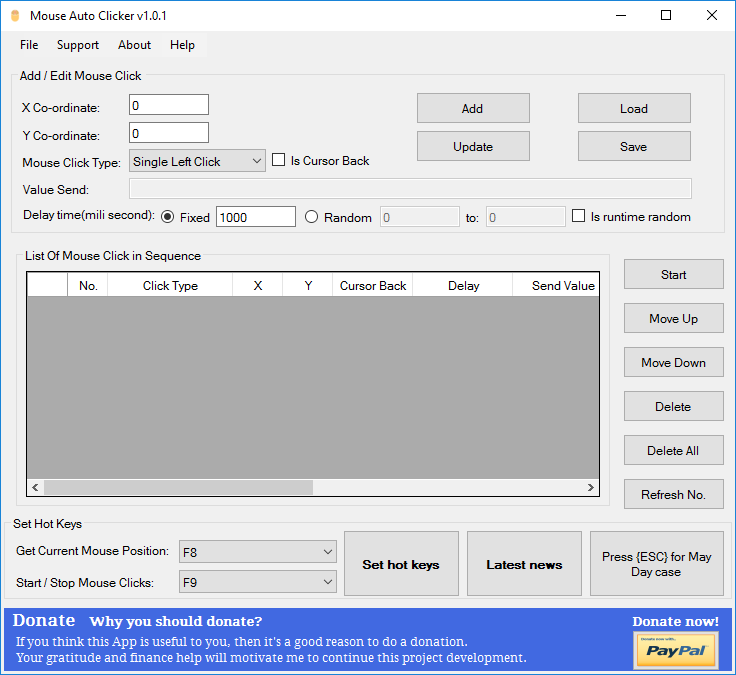Enable Is runtime random checkbox
The width and height of the screenshot is (736, 675).
click(578, 216)
